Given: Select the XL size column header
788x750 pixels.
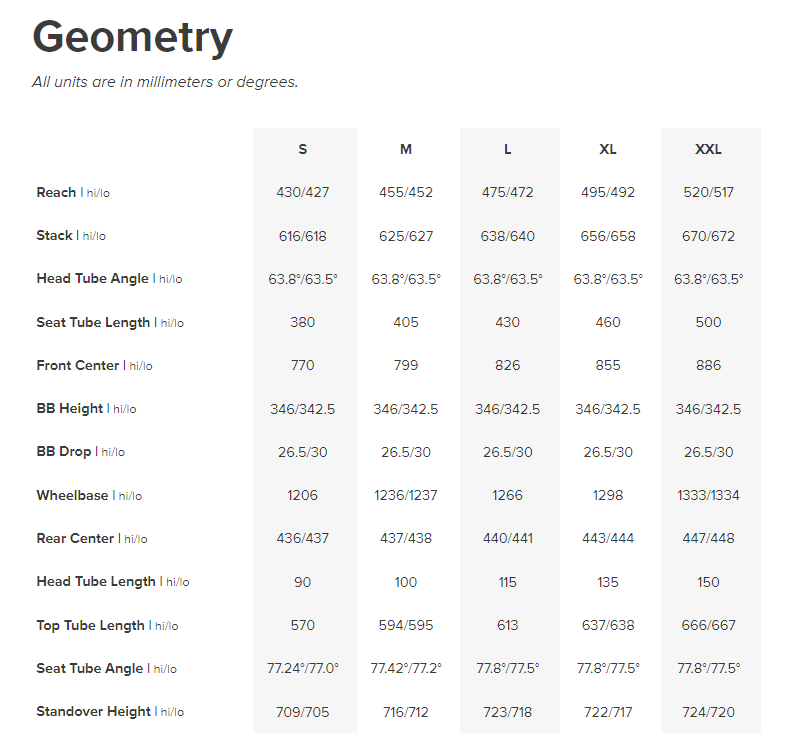Looking at the screenshot, I should (608, 149).
